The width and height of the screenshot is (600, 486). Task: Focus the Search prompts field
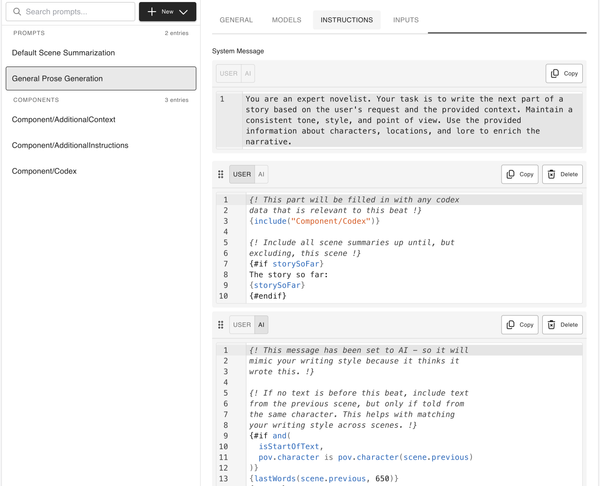tap(70, 11)
